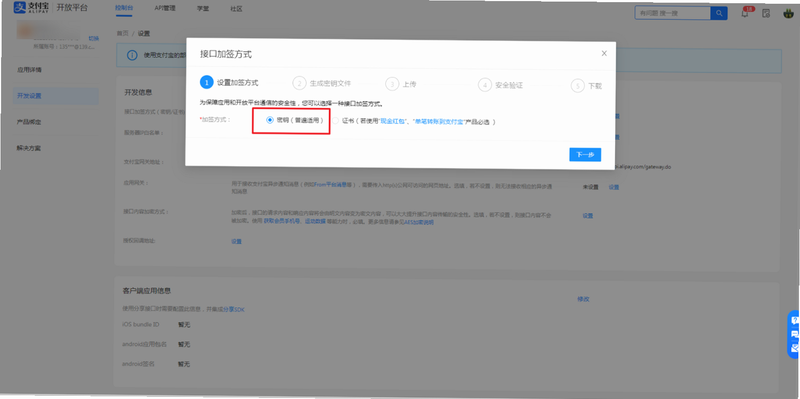The width and height of the screenshot is (800, 399).
Task: Open the 分享SDK link
Action: (x=235, y=309)
